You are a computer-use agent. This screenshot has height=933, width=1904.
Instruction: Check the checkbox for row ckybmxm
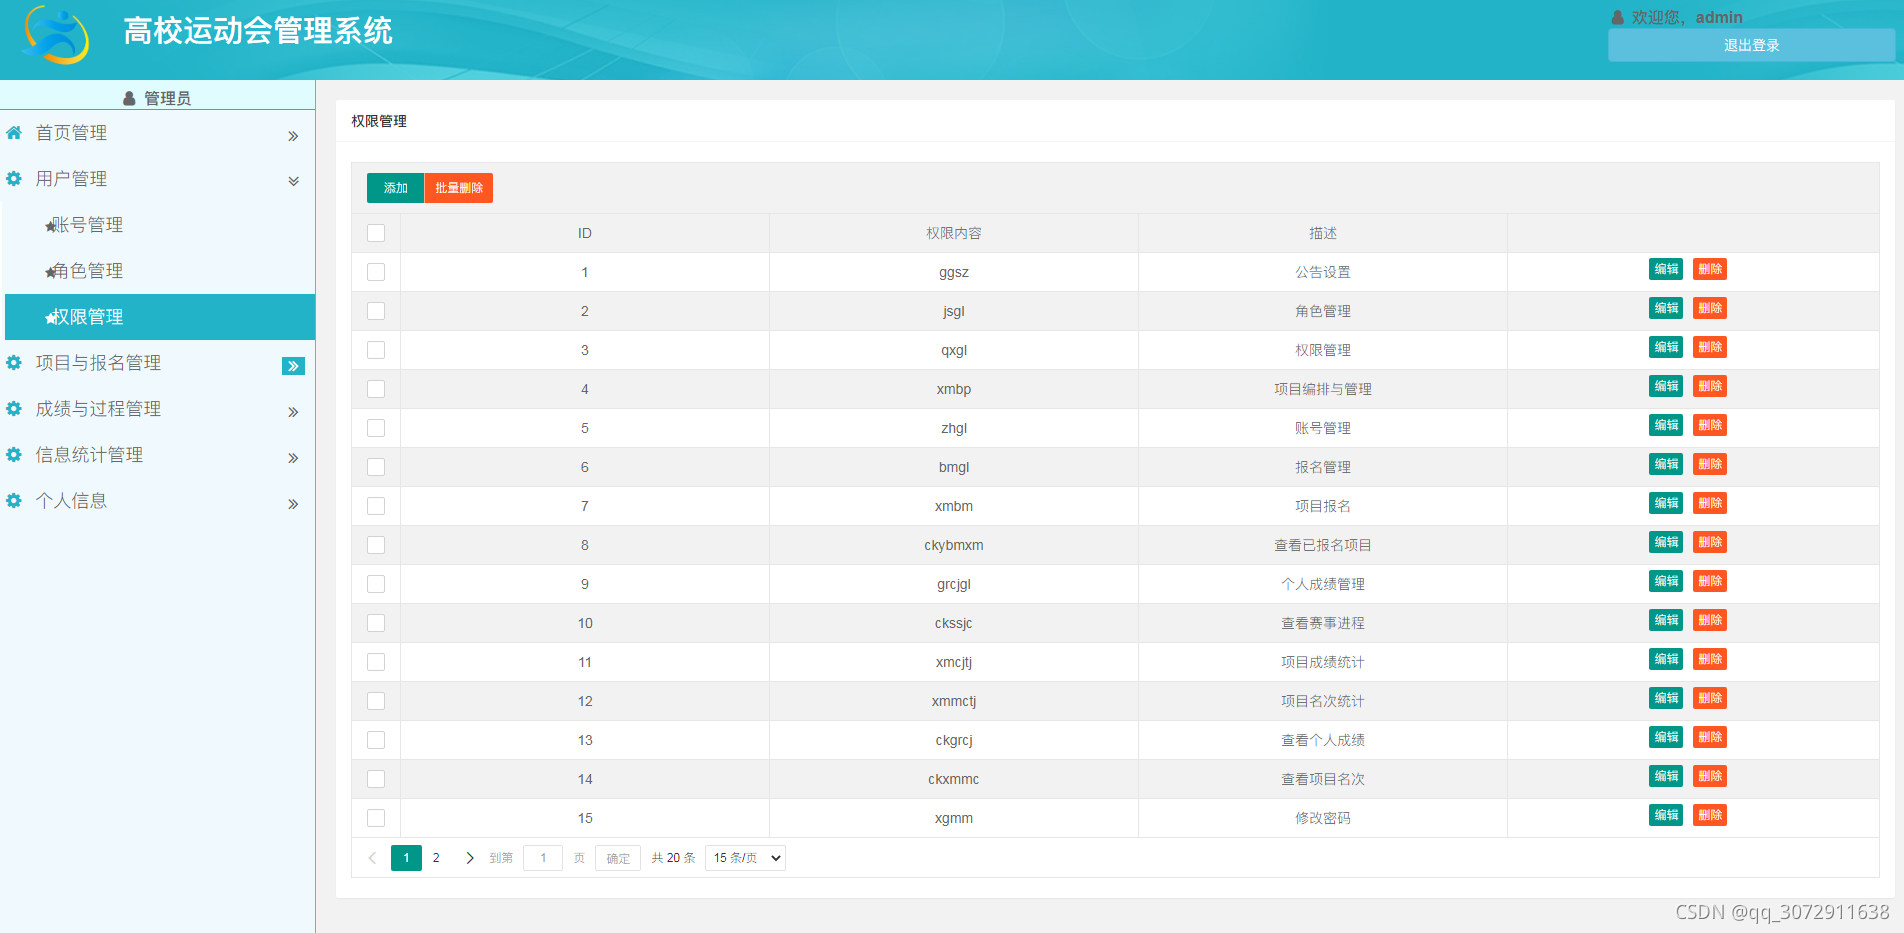[x=376, y=545]
